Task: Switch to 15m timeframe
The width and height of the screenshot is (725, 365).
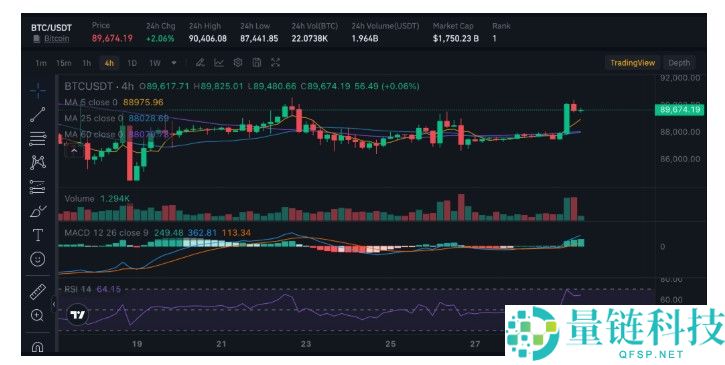Action: (x=63, y=63)
